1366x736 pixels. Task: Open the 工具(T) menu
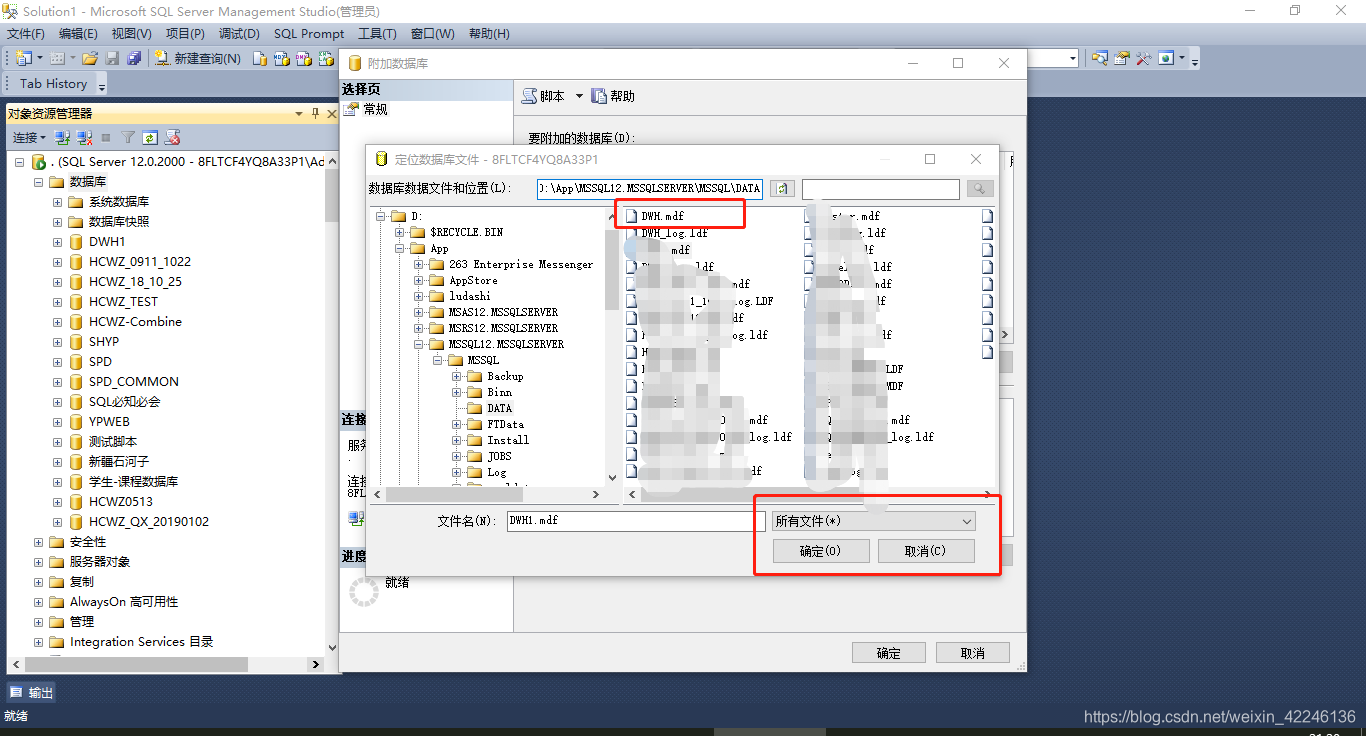point(377,34)
